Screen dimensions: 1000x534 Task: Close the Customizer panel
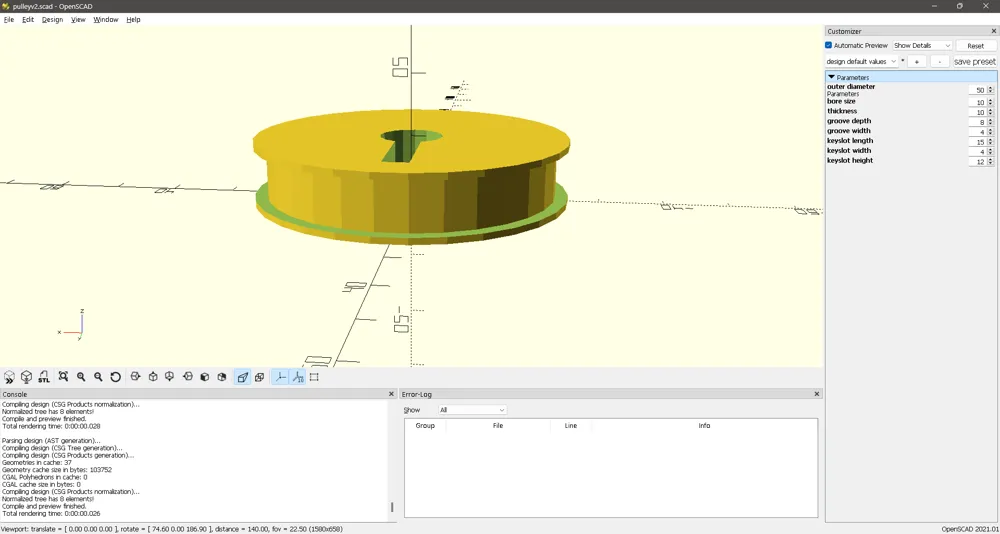(994, 31)
